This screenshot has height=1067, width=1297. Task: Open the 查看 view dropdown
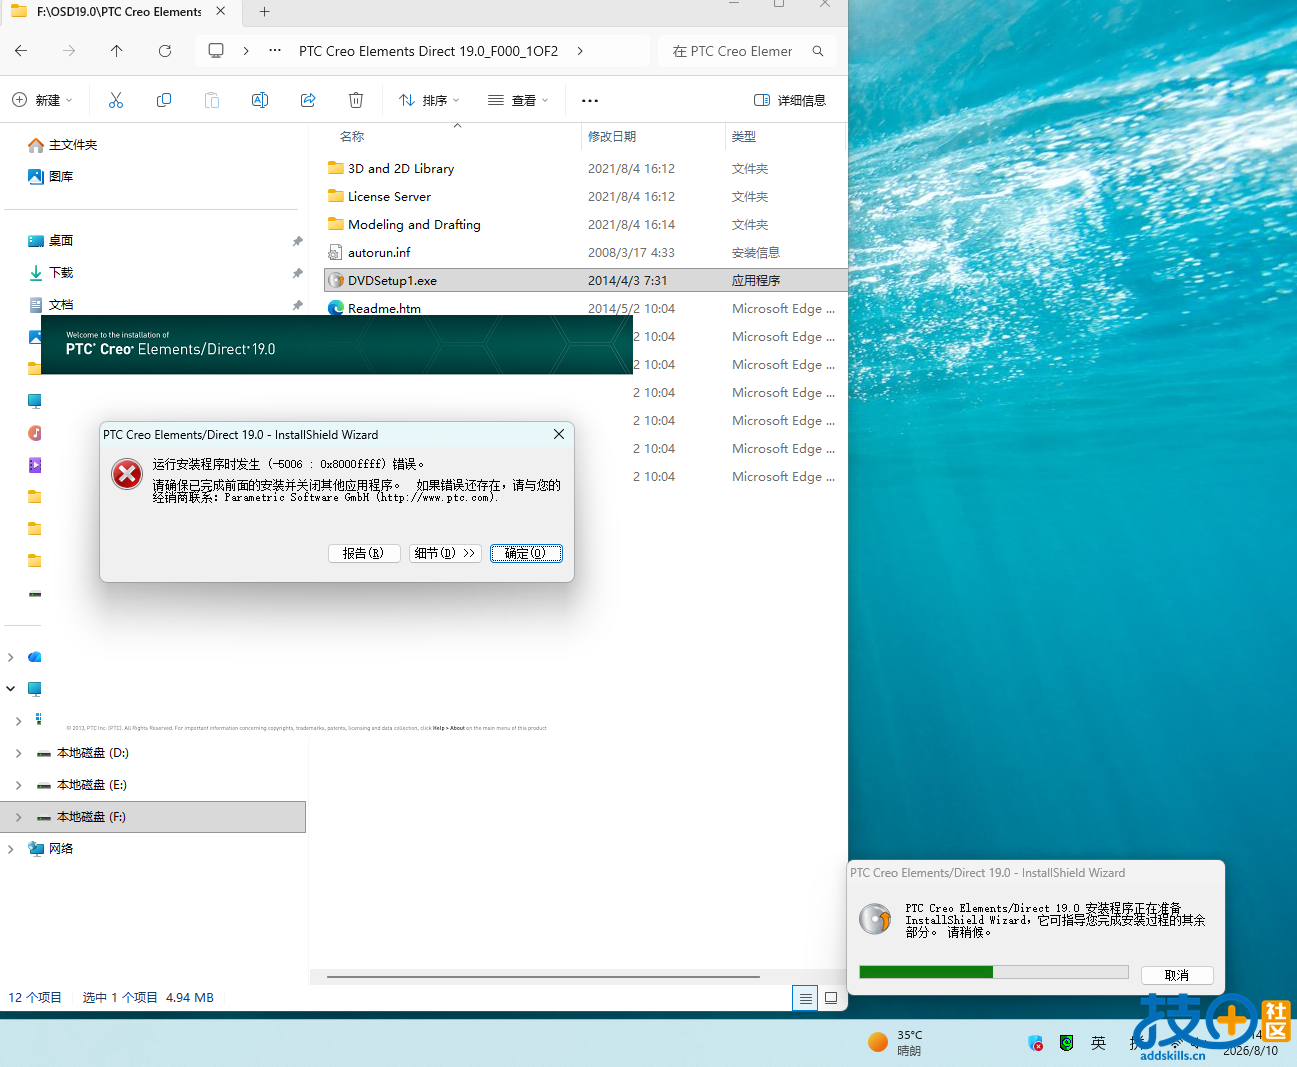(x=518, y=100)
